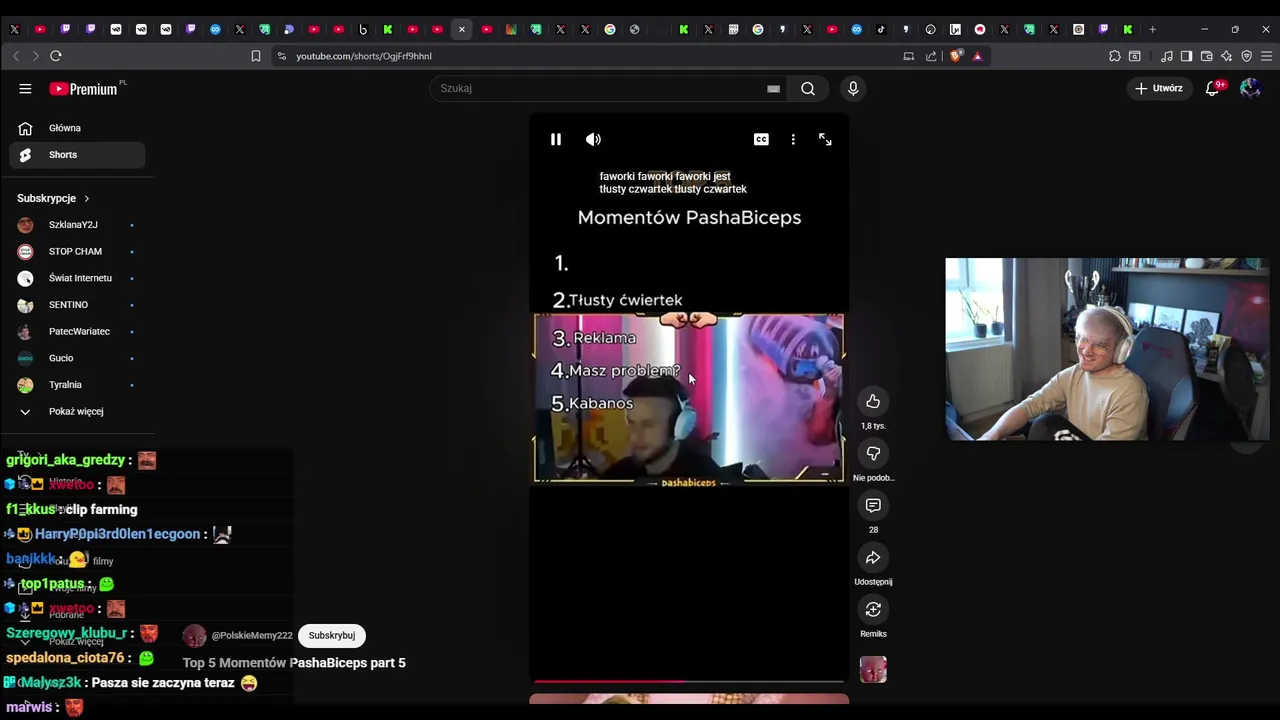Go back with browser back arrow
The width and height of the screenshot is (1280, 720).
tap(15, 56)
